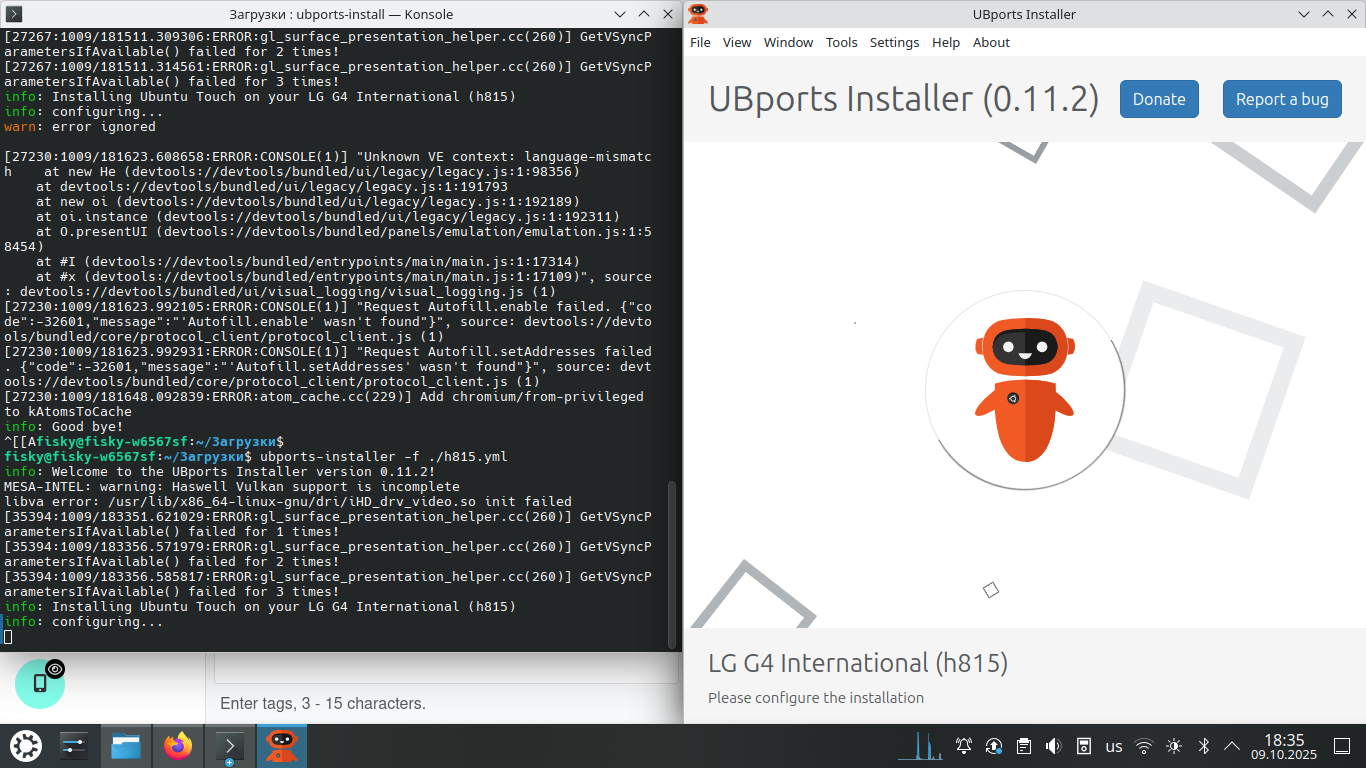The image size is (1366, 768).
Task: Switch the 'us' keyboard layout indicator
Action: (1113, 746)
